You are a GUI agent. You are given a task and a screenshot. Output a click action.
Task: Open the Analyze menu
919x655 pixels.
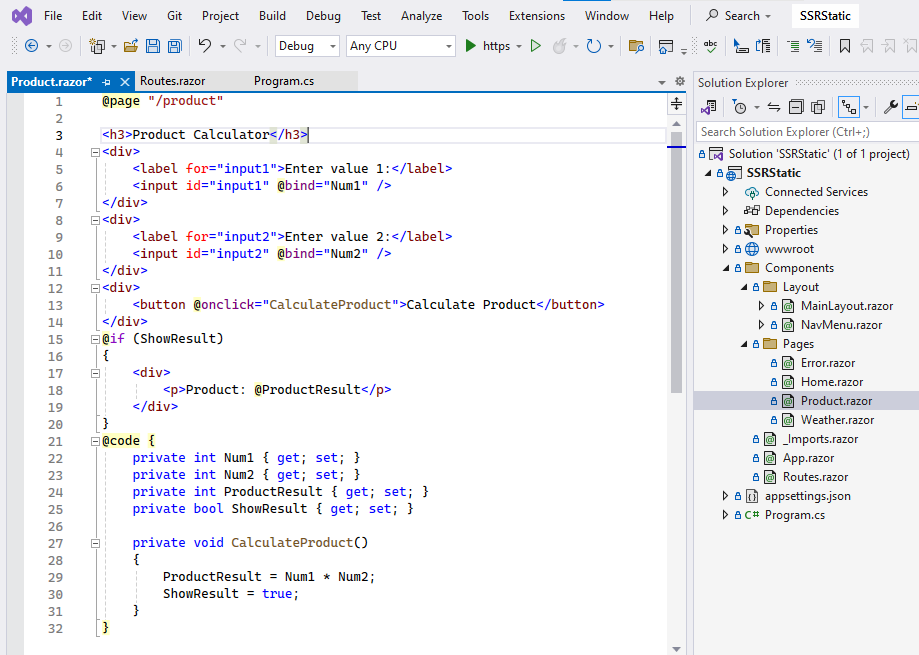click(421, 16)
